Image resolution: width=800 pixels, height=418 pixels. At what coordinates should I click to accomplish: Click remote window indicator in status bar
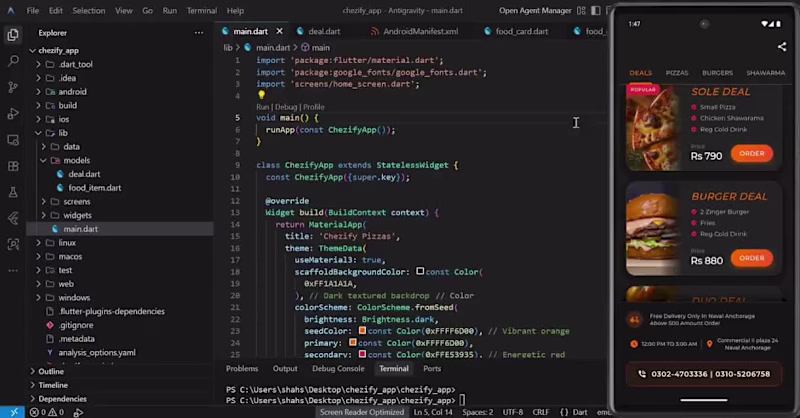pos(12,412)
